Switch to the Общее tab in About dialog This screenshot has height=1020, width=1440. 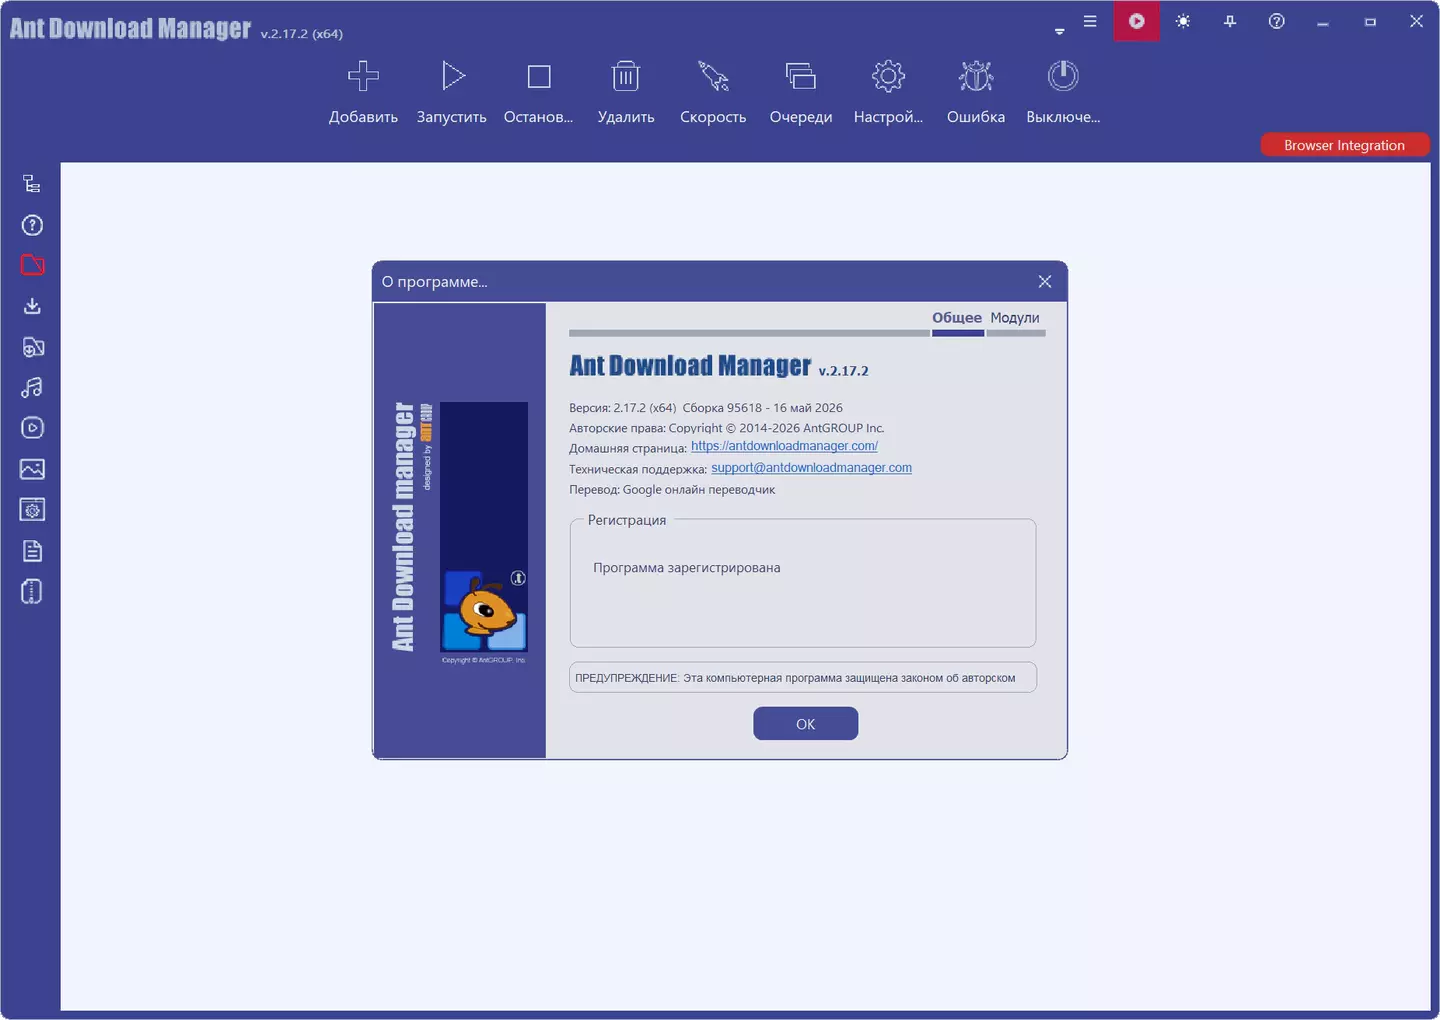click(957, 318)
